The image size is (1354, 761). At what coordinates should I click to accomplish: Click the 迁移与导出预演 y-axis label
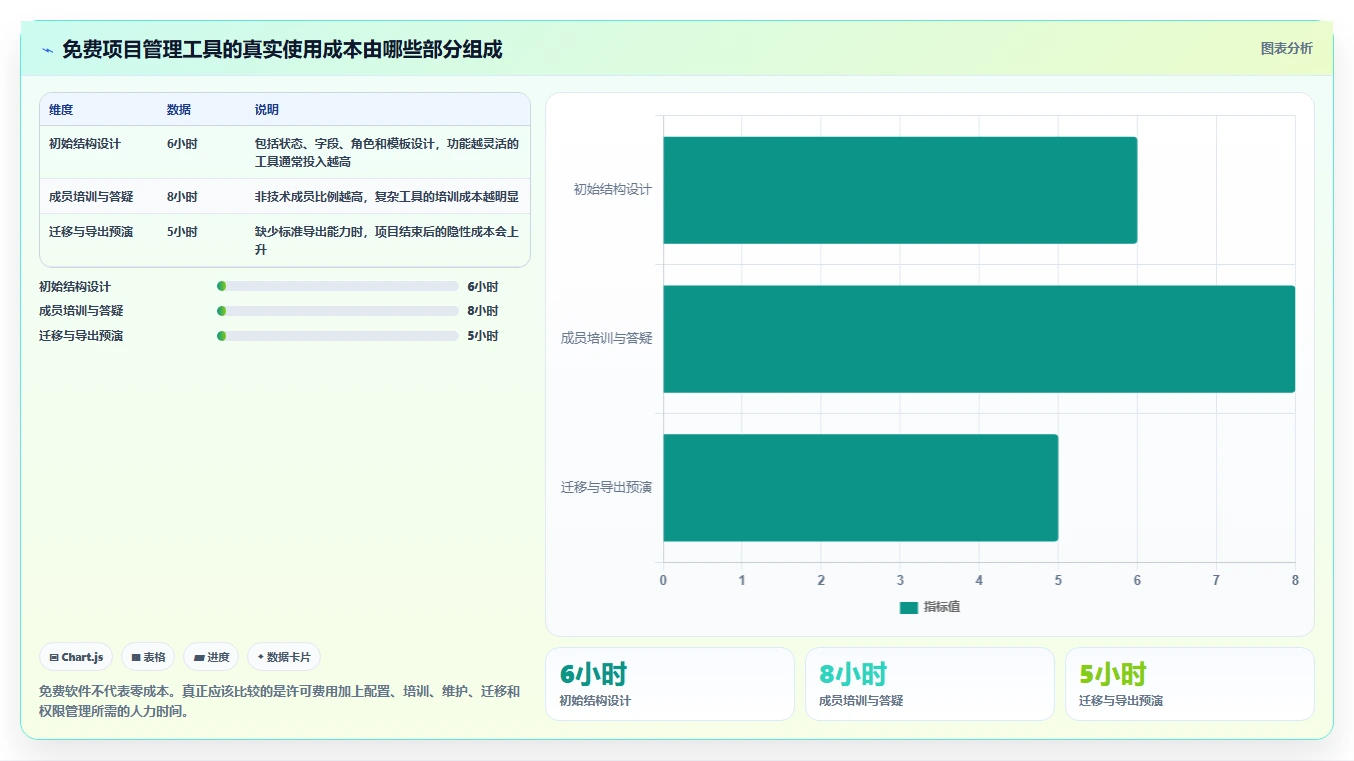(x=606, y=488)
